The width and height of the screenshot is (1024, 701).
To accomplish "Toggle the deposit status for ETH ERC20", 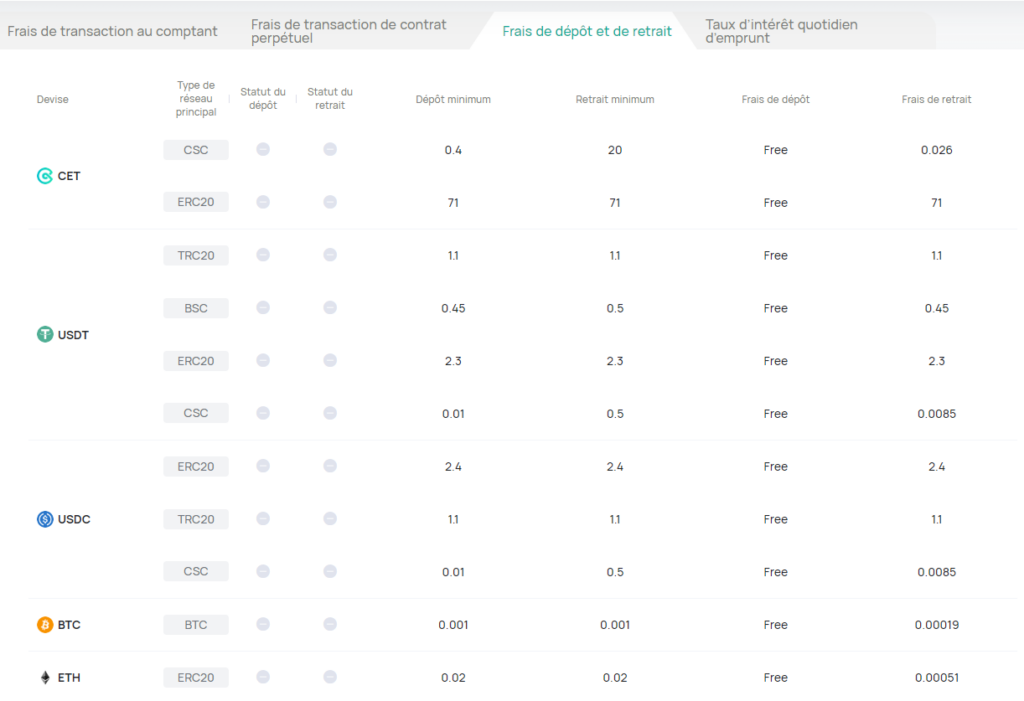I will [263, 677].
